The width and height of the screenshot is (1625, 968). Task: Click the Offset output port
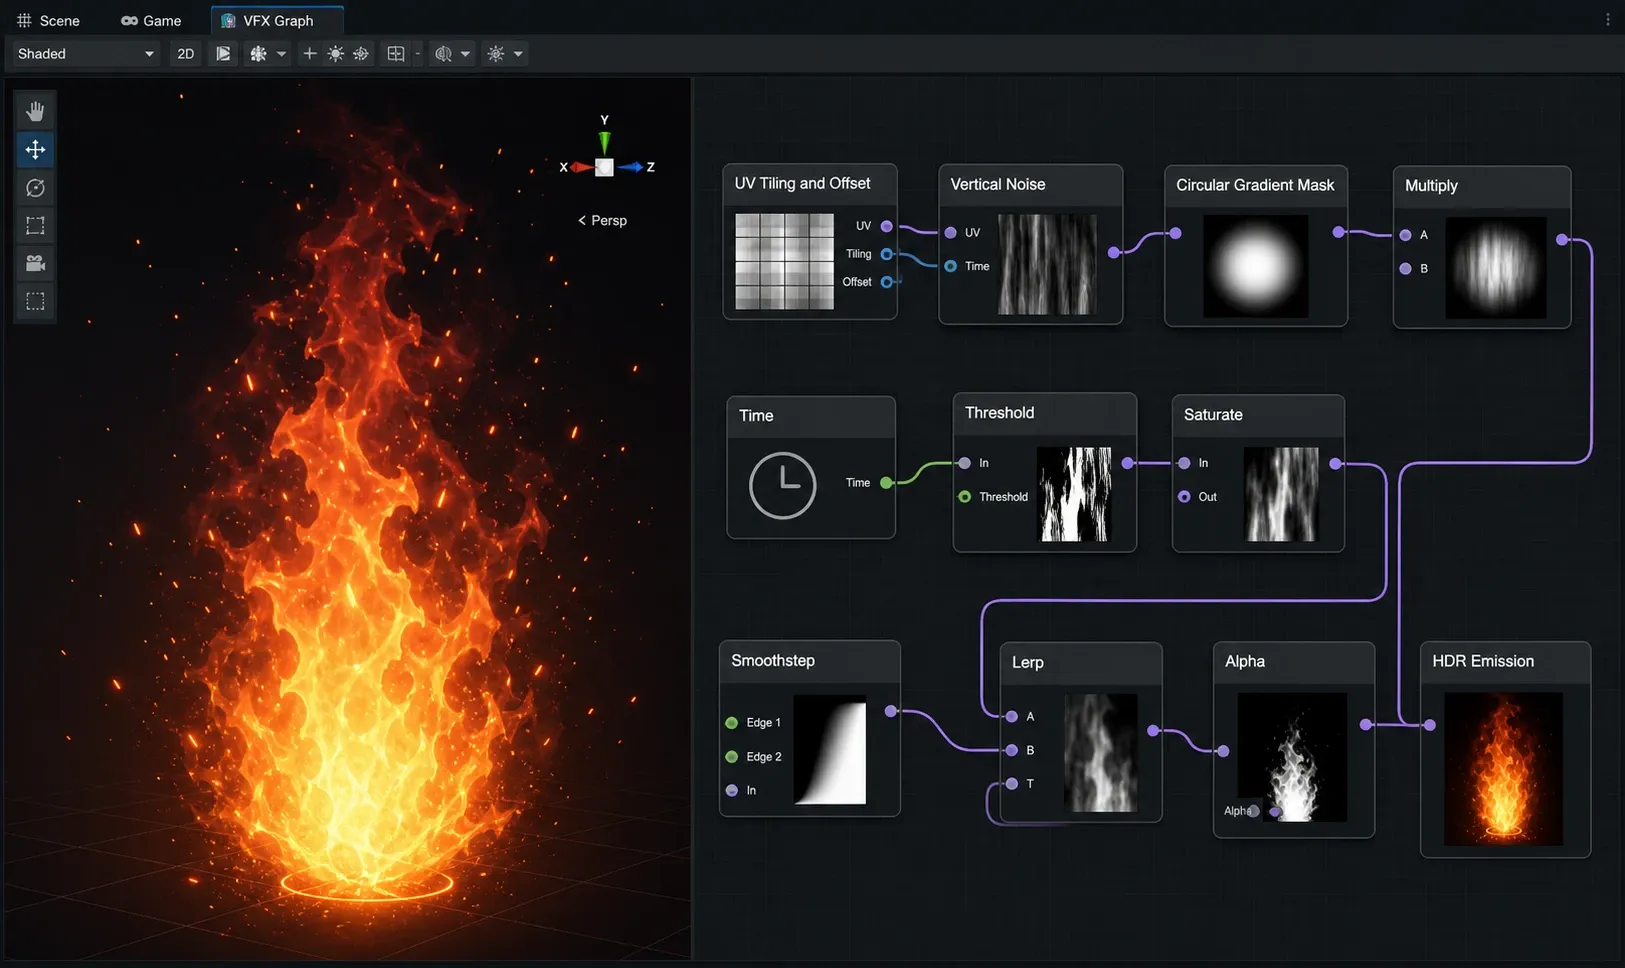pos(887,282)
